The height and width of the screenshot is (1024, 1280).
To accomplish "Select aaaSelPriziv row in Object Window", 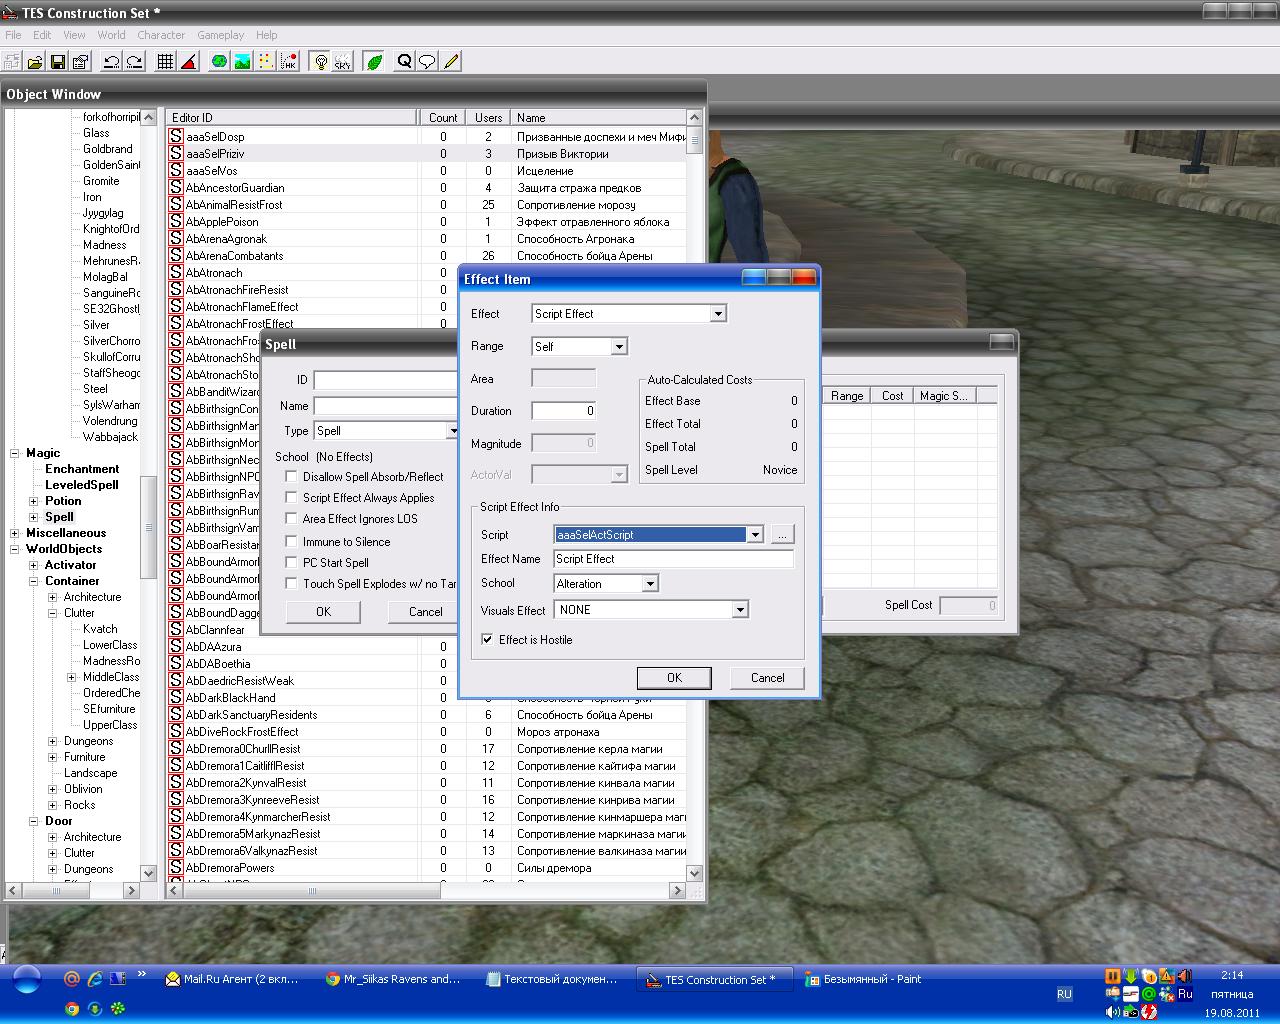I will (x=427, y=154).
